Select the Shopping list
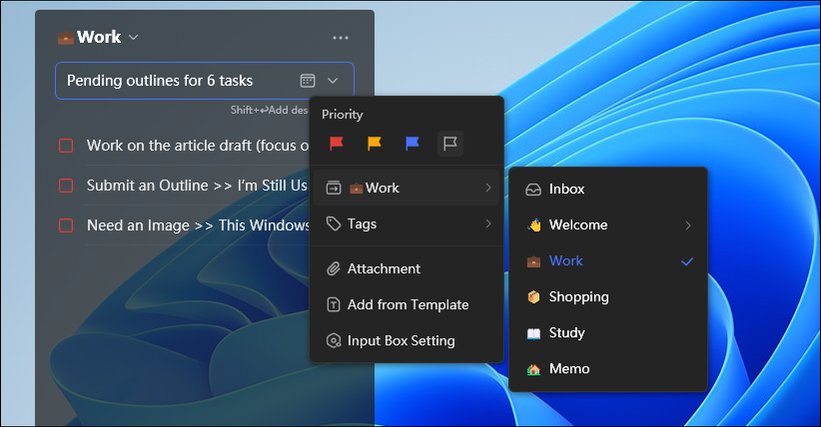This screenshot has height=427, width=821. pos(578,297)
